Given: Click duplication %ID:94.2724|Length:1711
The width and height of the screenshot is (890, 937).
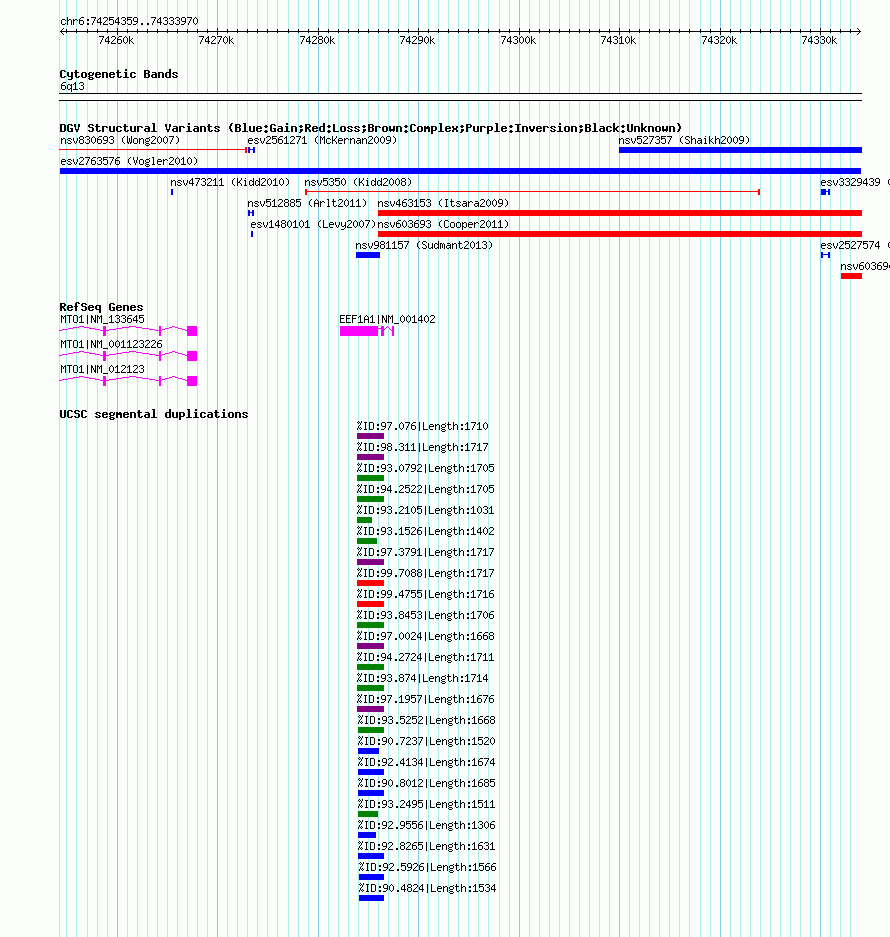Looking at the screenshot, I should [426, 657].
